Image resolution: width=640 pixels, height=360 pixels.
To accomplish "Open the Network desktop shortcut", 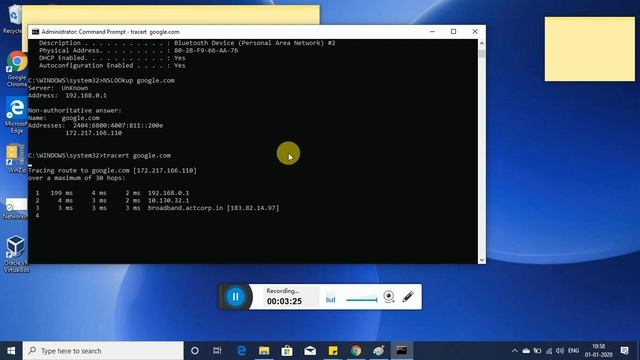I will point(16,208).
